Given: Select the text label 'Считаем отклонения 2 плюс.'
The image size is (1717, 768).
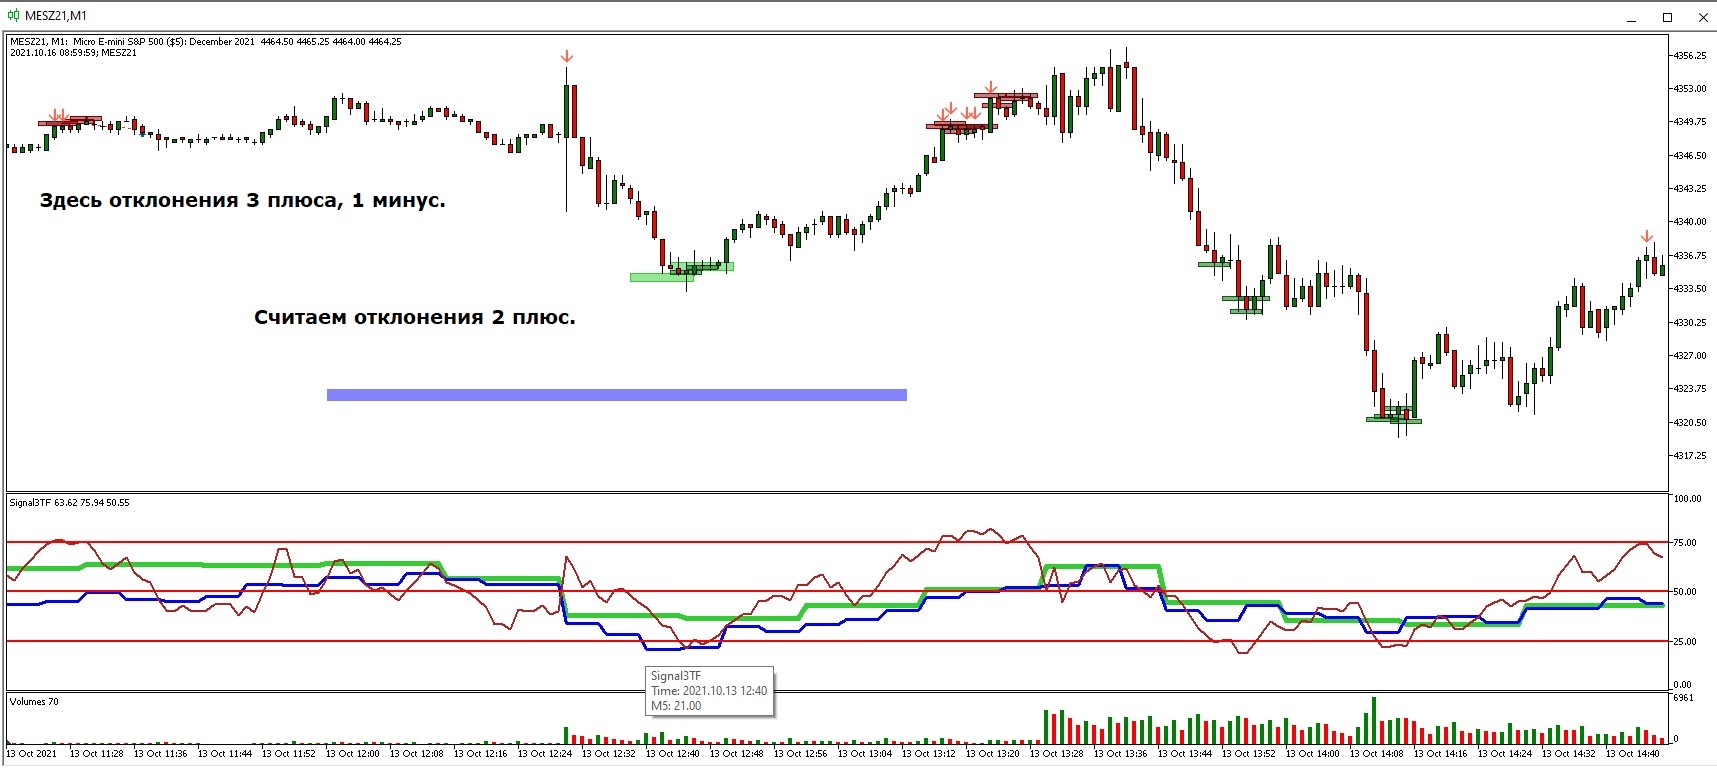Looking at the screenshot, I should 415,317.
